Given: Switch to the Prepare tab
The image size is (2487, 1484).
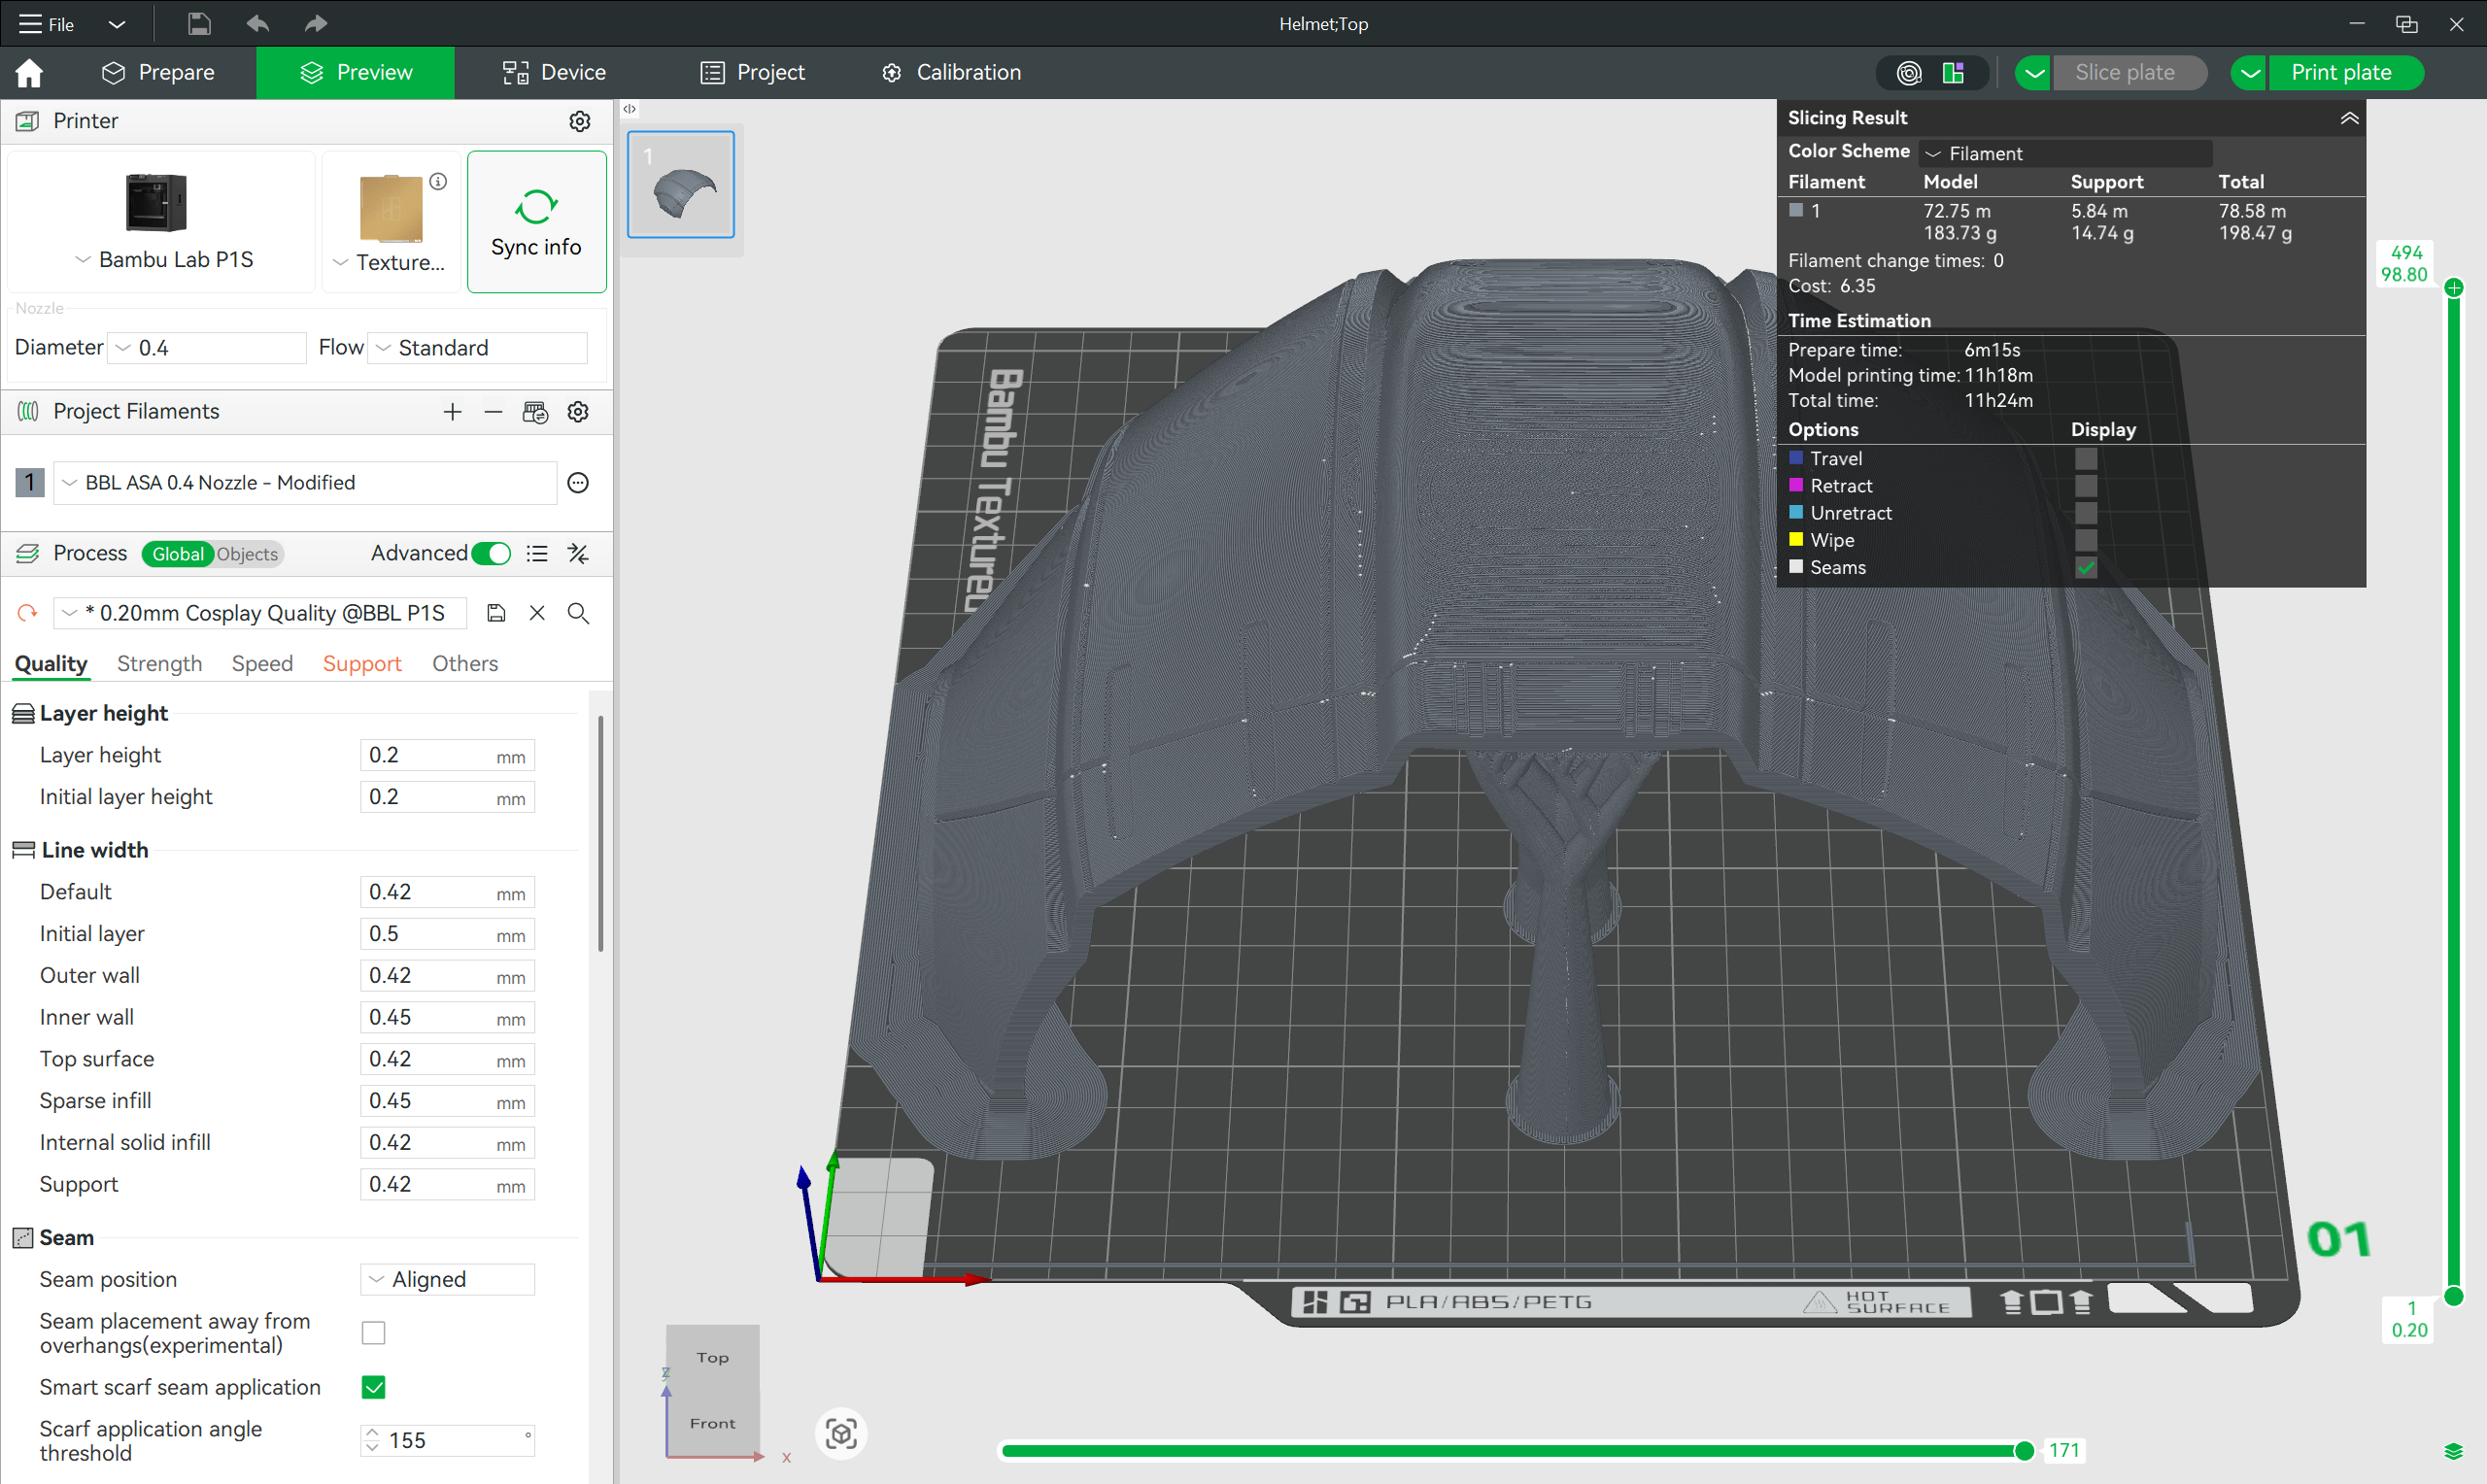Looking at the screenshot, I should point(158,73).
